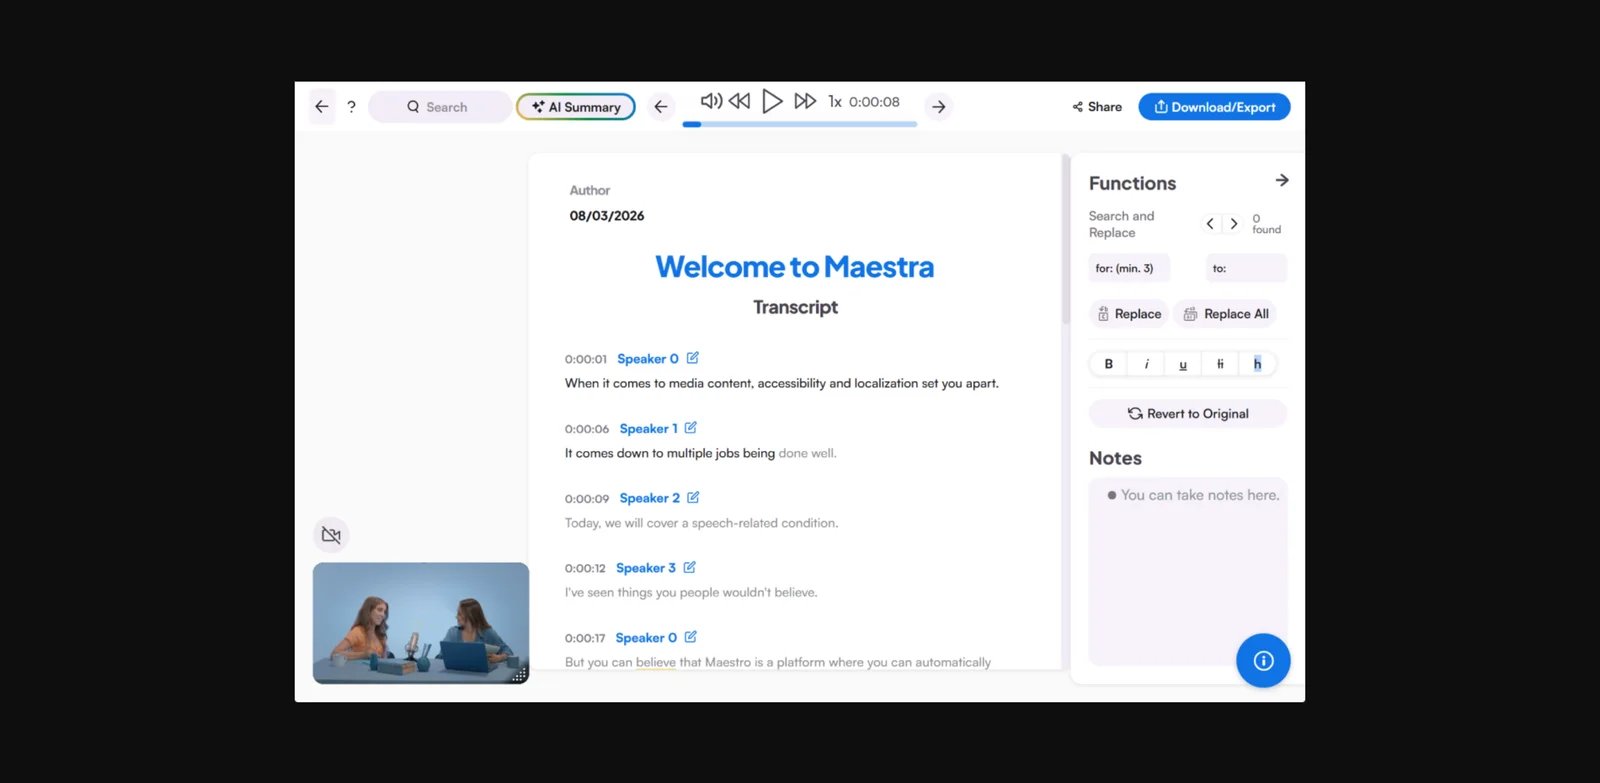Go to previous search match
The image size is (1600, 783).
(x=1210, y=223)
